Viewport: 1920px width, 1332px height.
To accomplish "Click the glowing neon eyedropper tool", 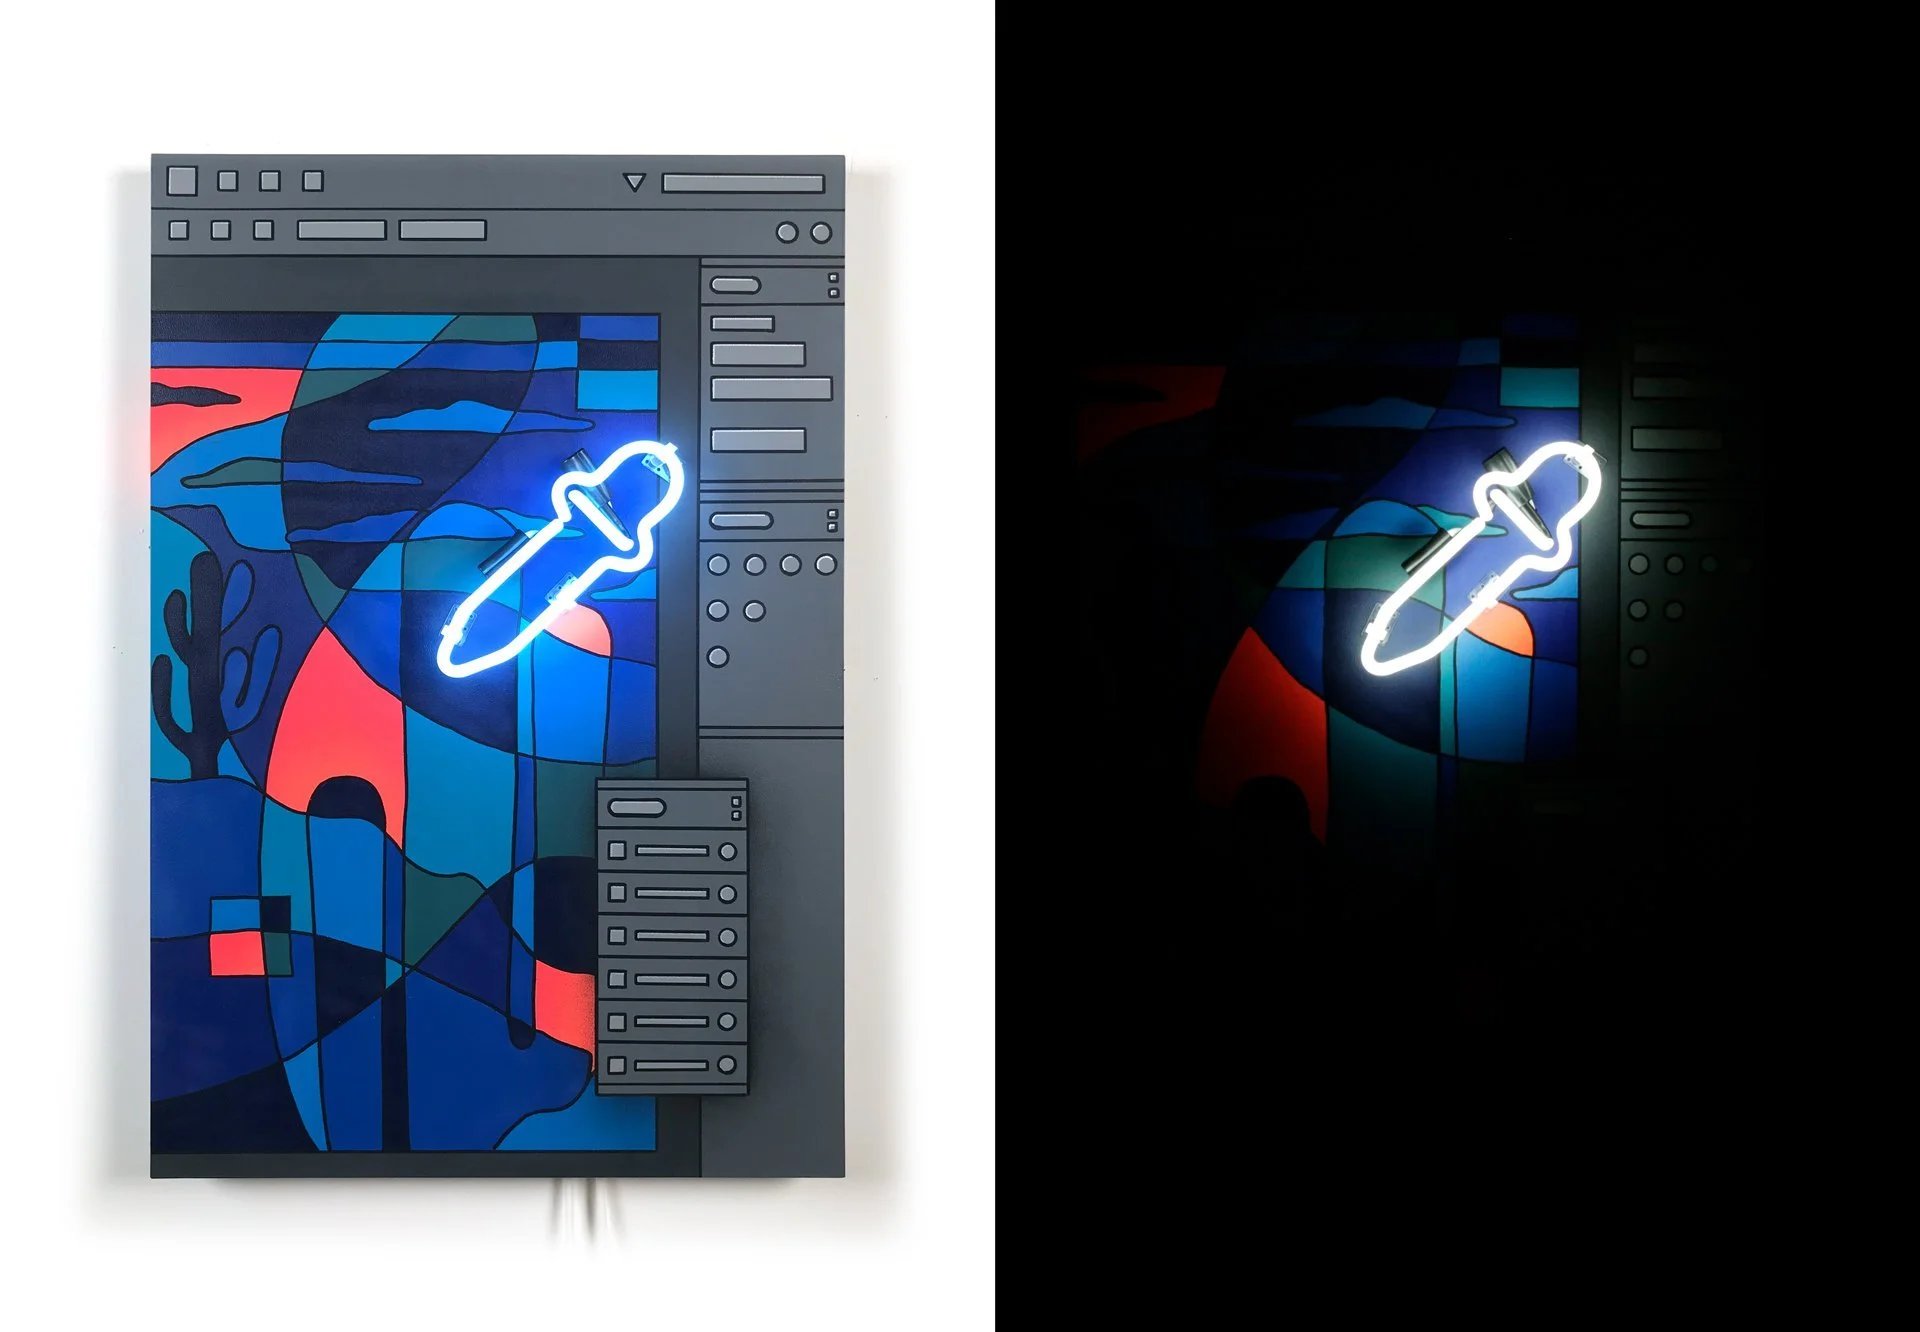I will pos(563,562).
